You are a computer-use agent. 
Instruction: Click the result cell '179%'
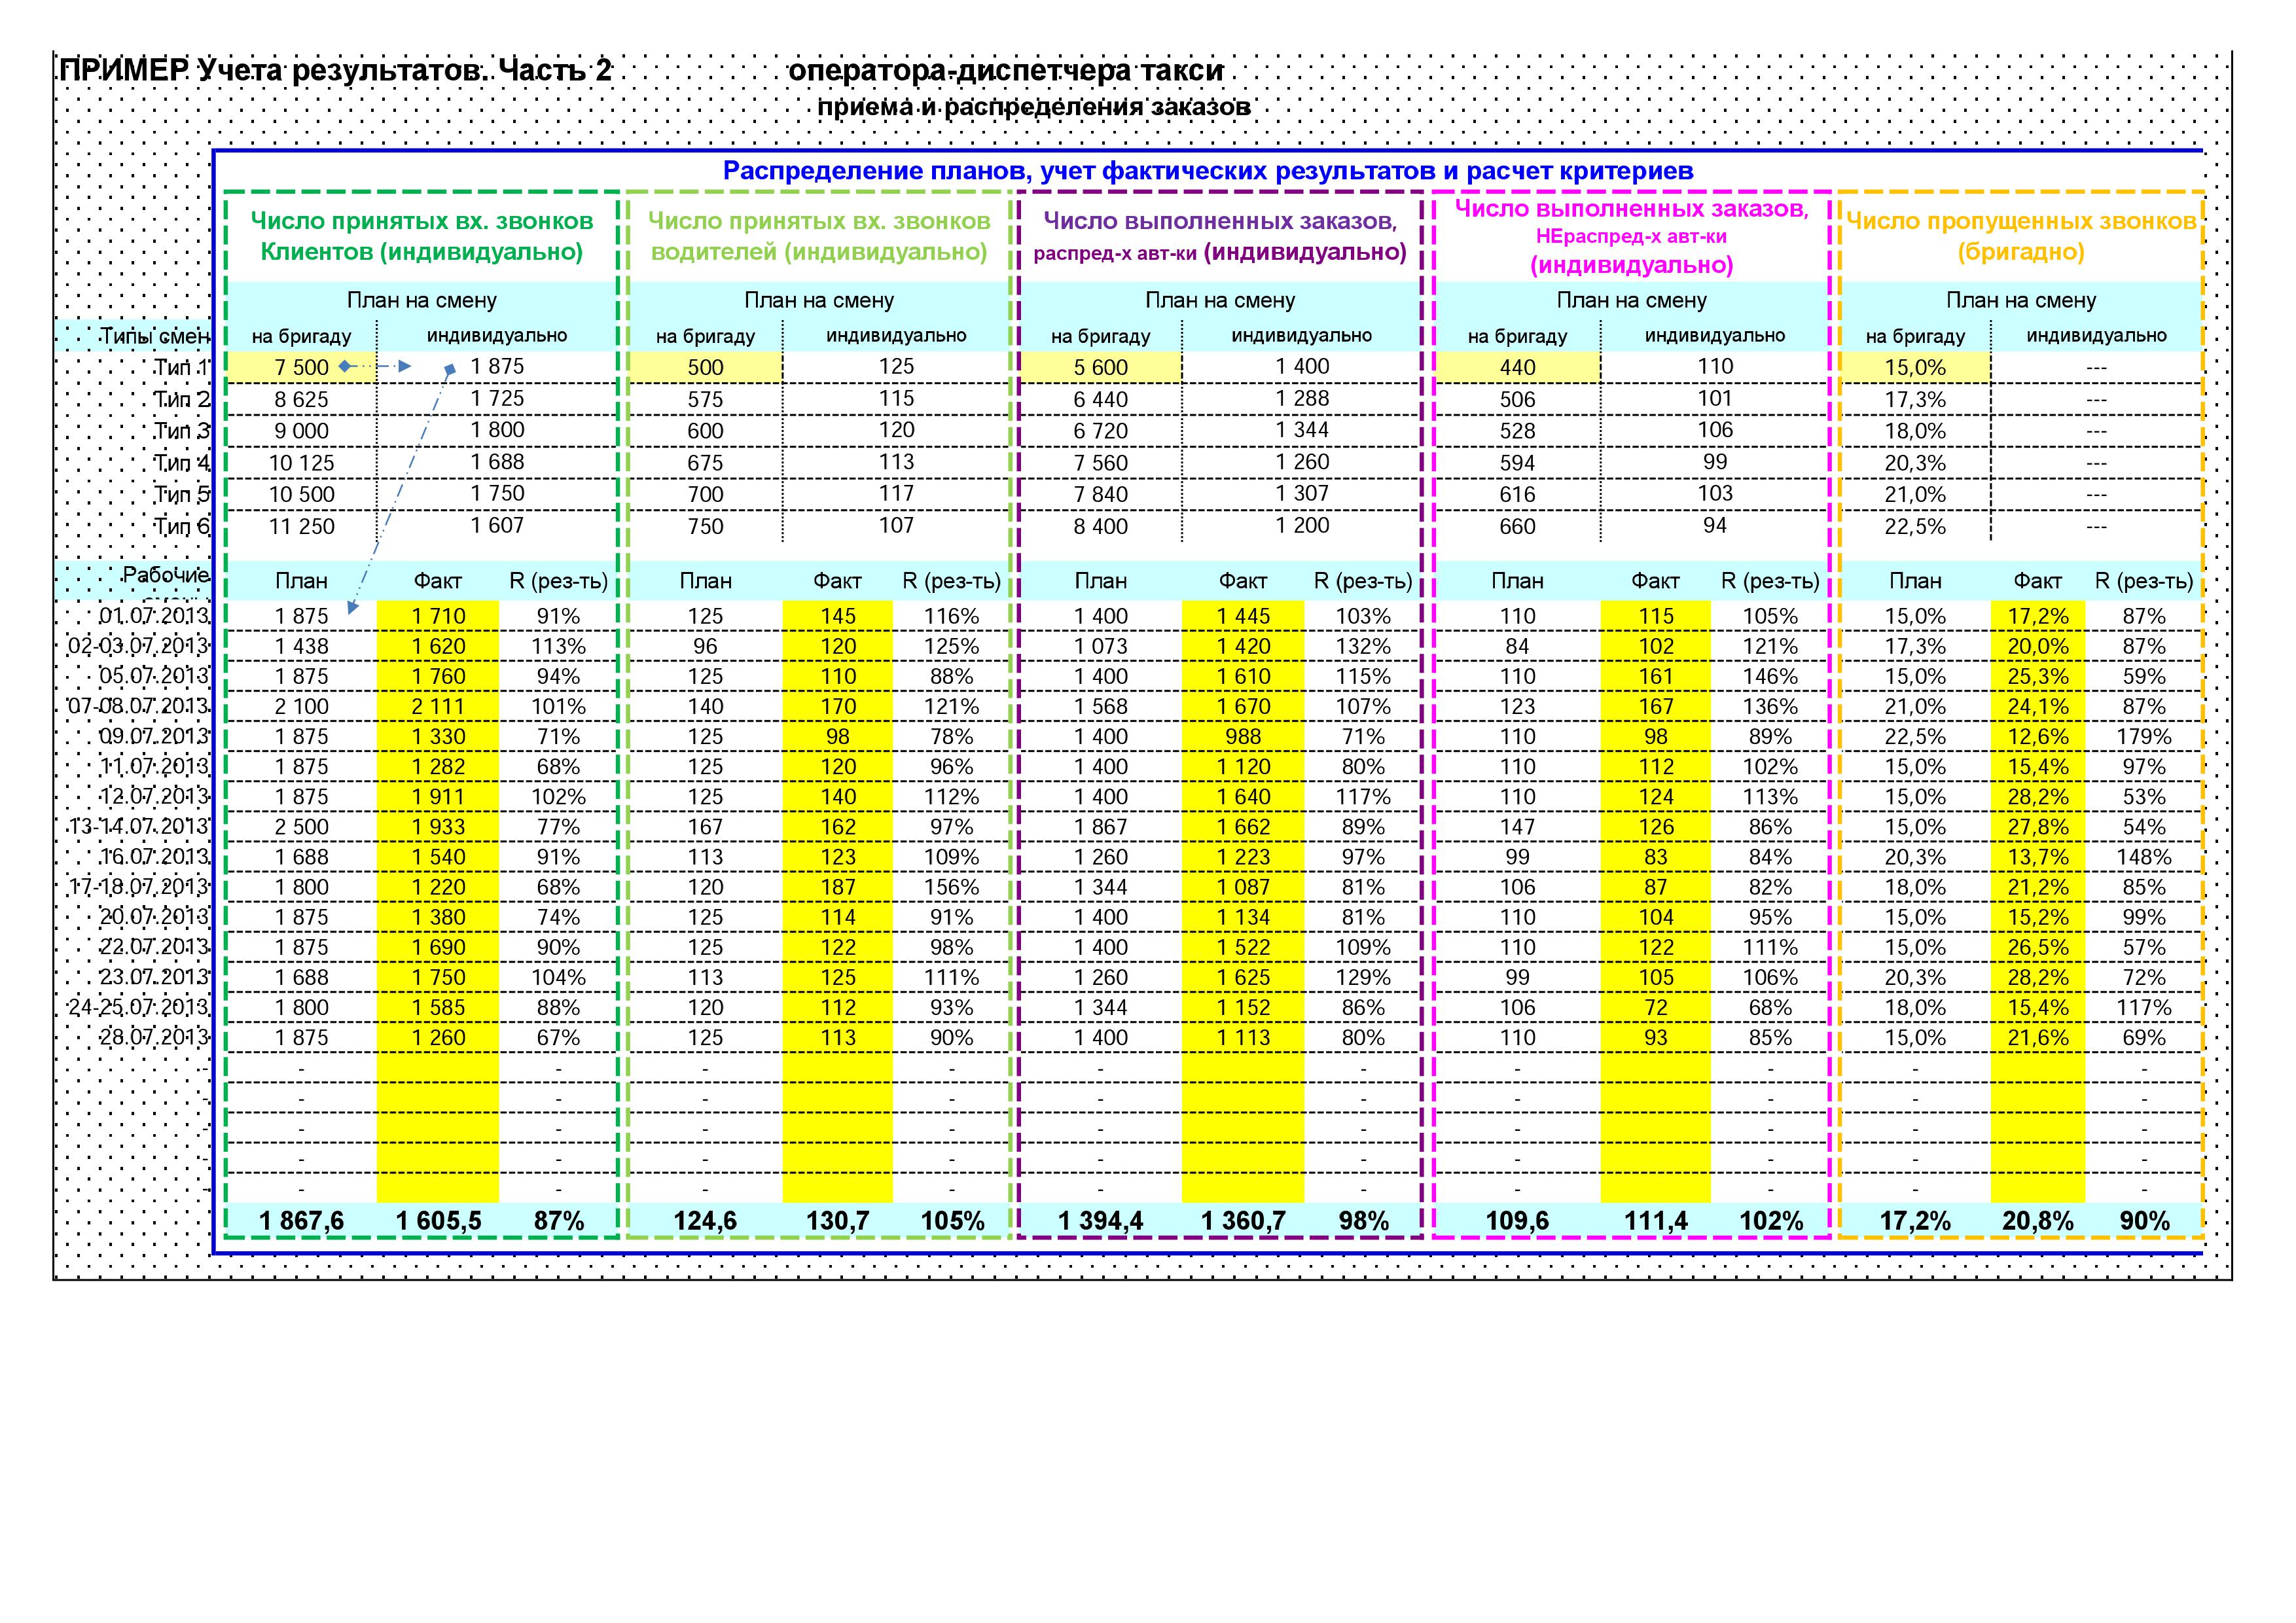pos(2144,737)
